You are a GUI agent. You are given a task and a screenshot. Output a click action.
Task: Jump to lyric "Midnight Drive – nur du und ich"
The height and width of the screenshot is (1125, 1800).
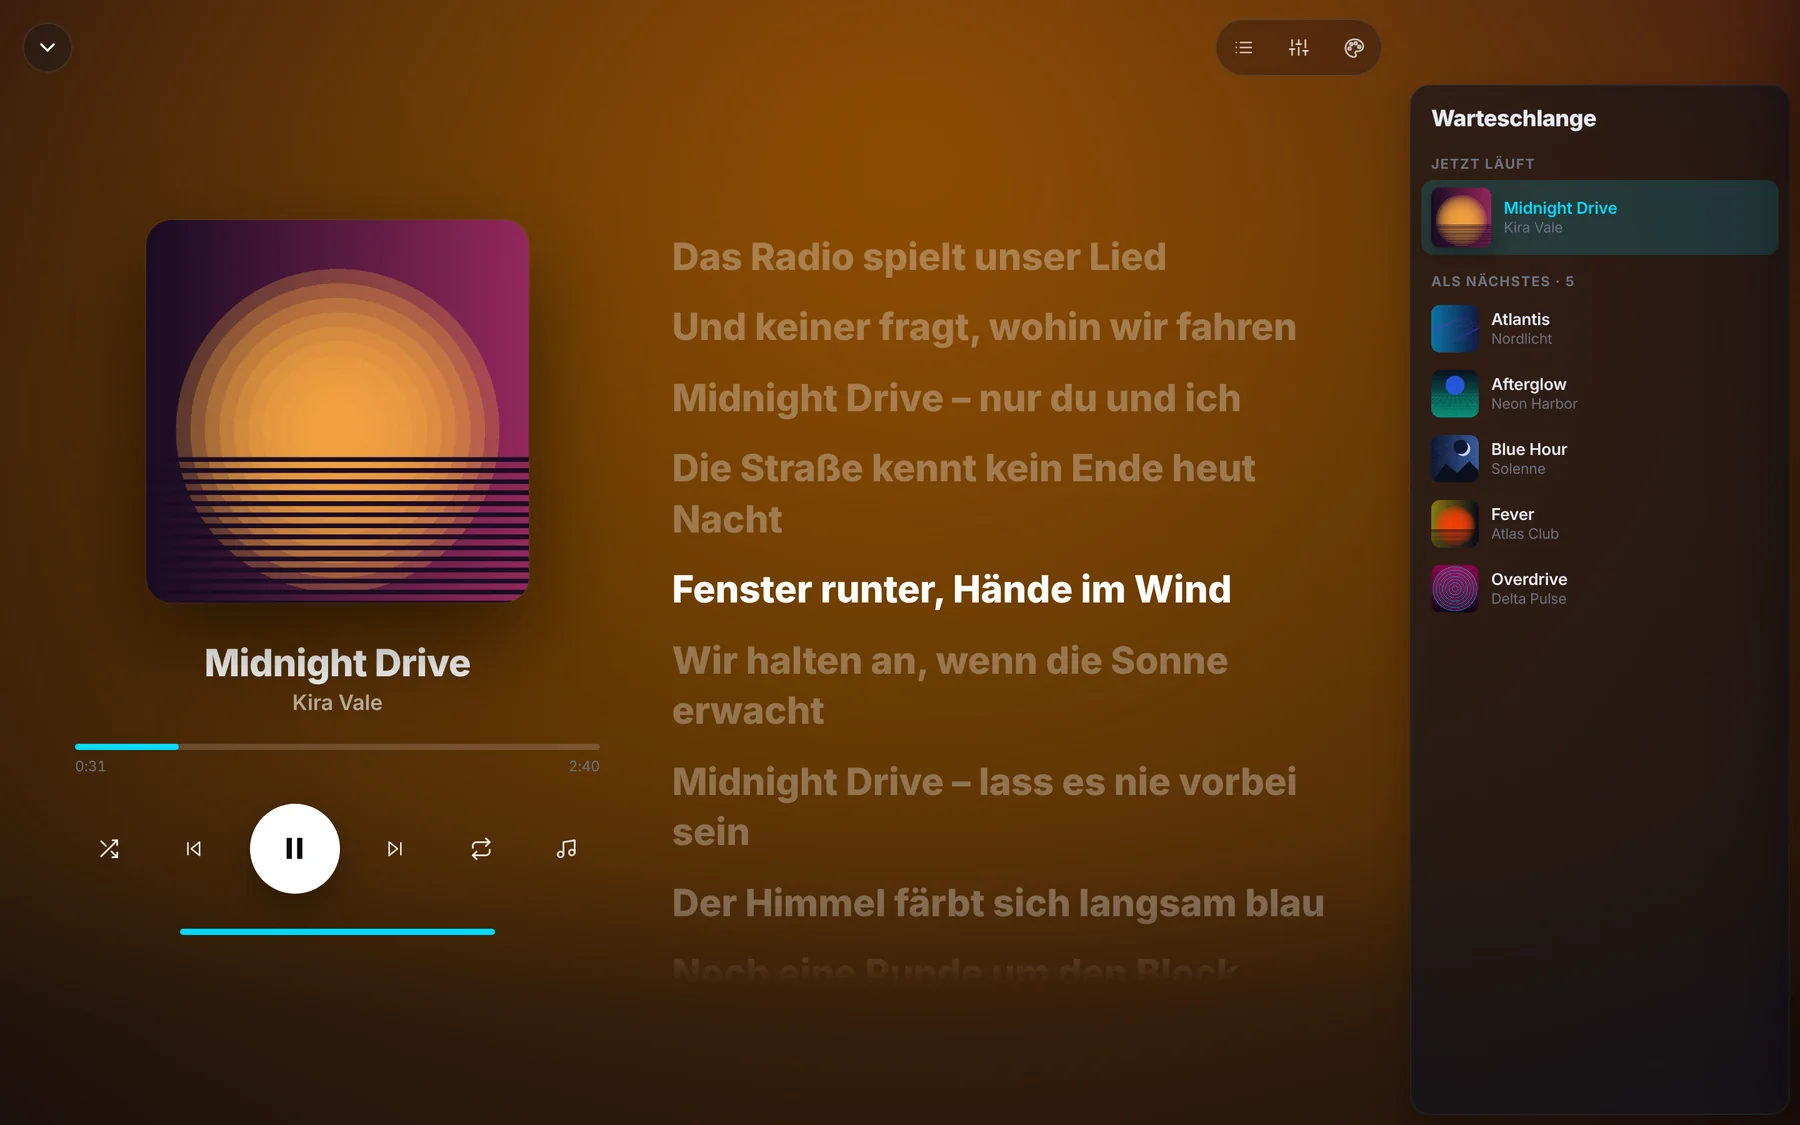click(956, 398)
